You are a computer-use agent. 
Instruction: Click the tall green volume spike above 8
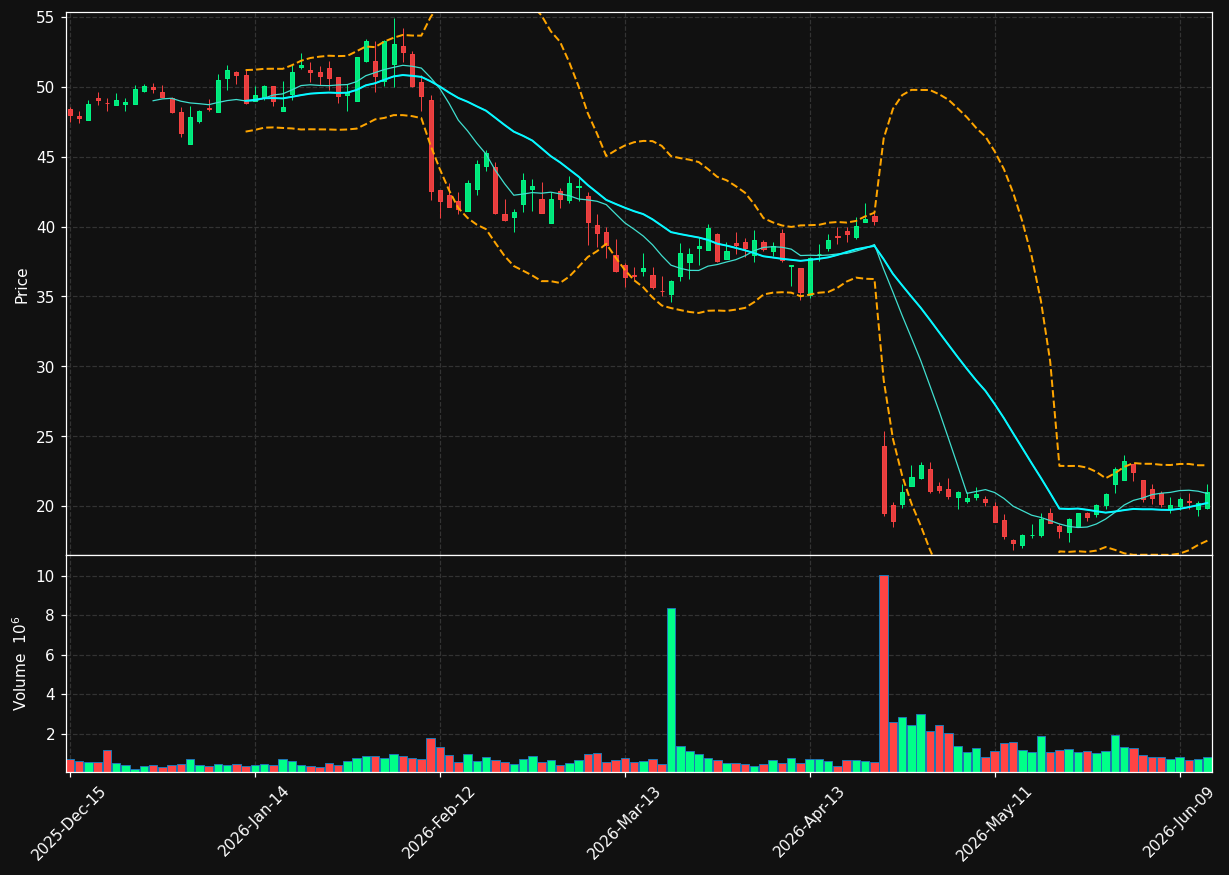[671, 690]
